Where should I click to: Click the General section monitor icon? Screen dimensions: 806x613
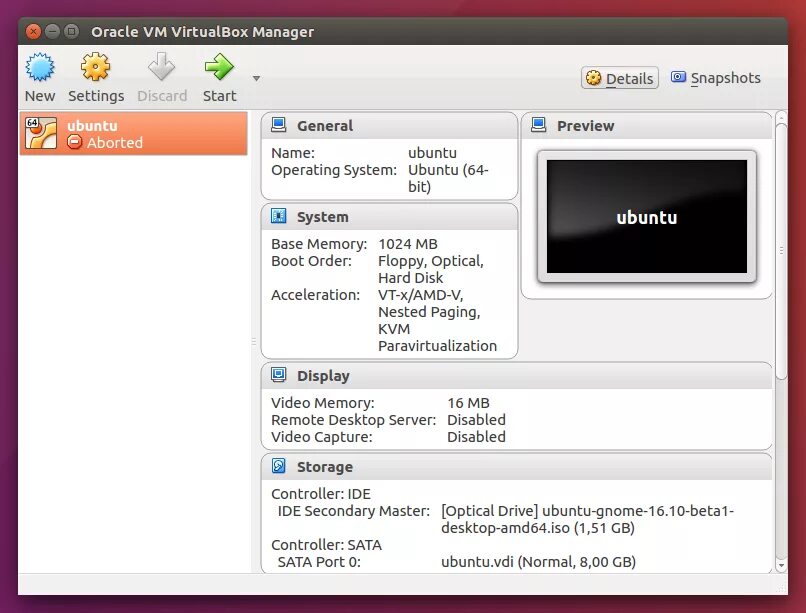click(x=279, y=125)
